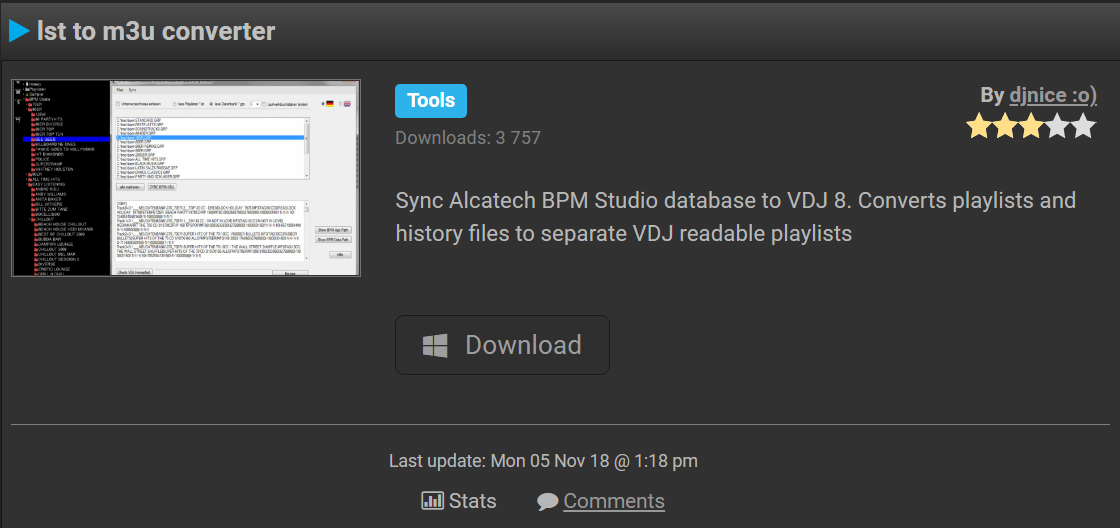Select the second gold rating star
1120x528 pixels.
click(1005, 126)
